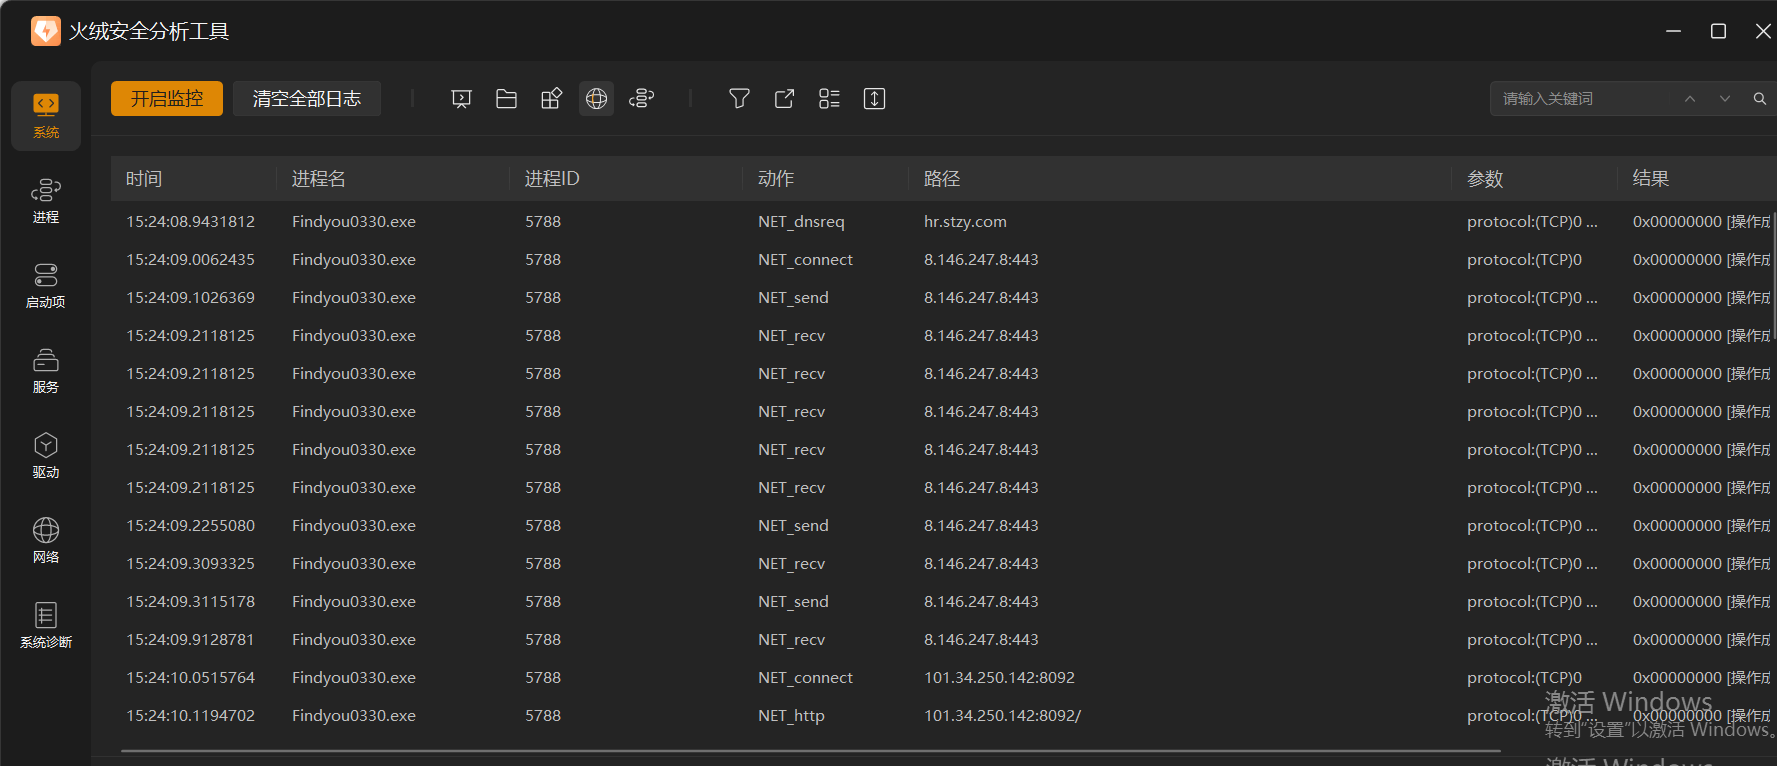Select the hr.stzy.com path cell
The image size is (1777, 766).
pyautogui.click(x=965, y=222)
